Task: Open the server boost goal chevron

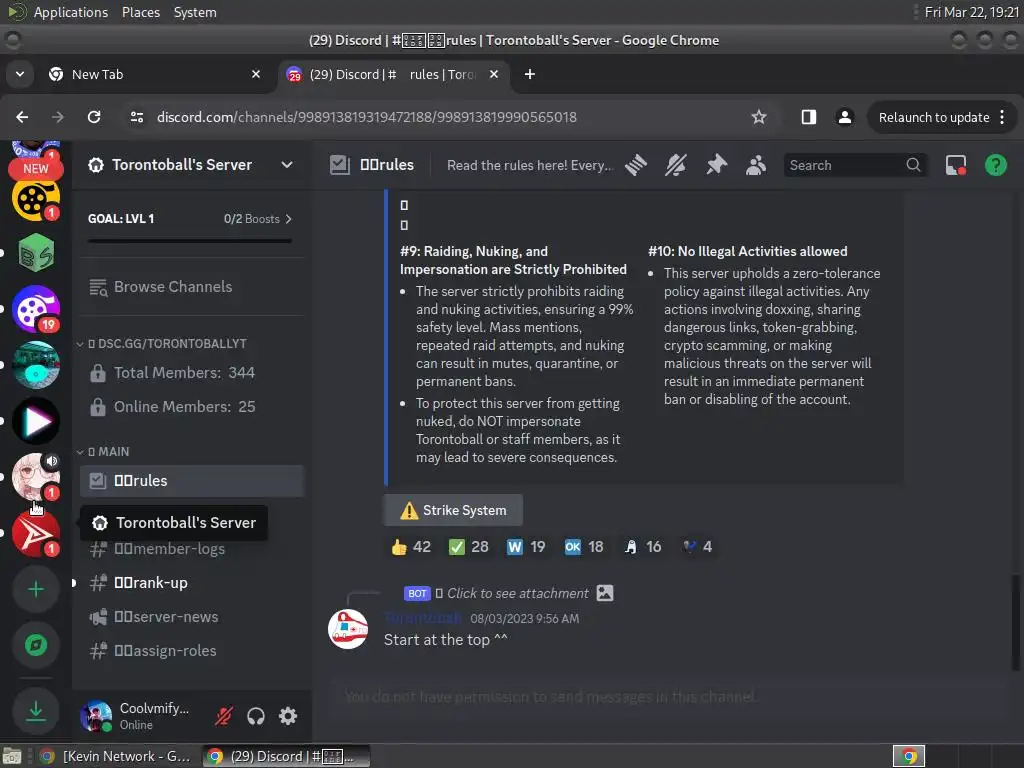Action: click(289, 219)
